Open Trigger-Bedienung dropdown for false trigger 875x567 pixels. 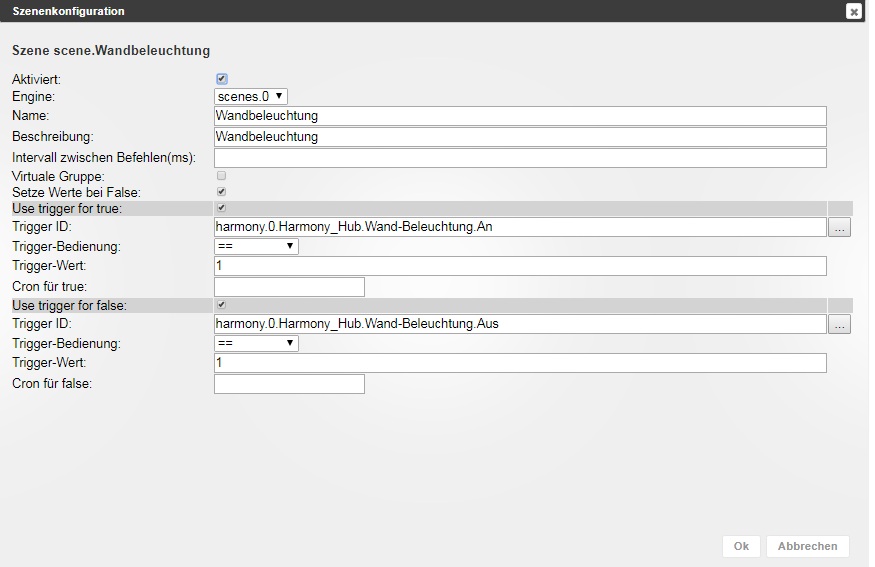[256, 343]
